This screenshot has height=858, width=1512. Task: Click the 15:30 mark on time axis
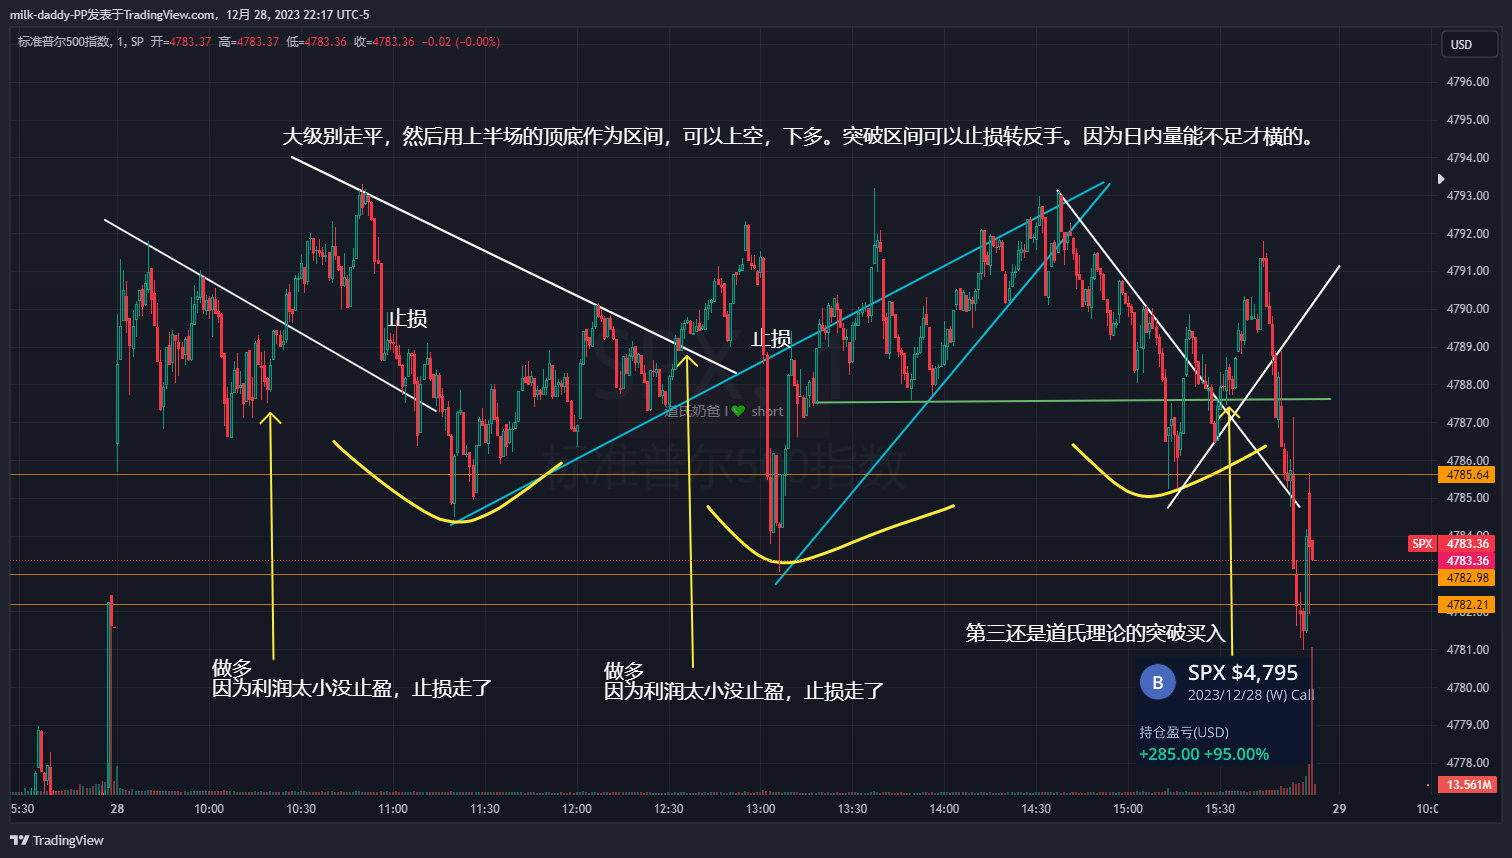[x=1219, y=809]
